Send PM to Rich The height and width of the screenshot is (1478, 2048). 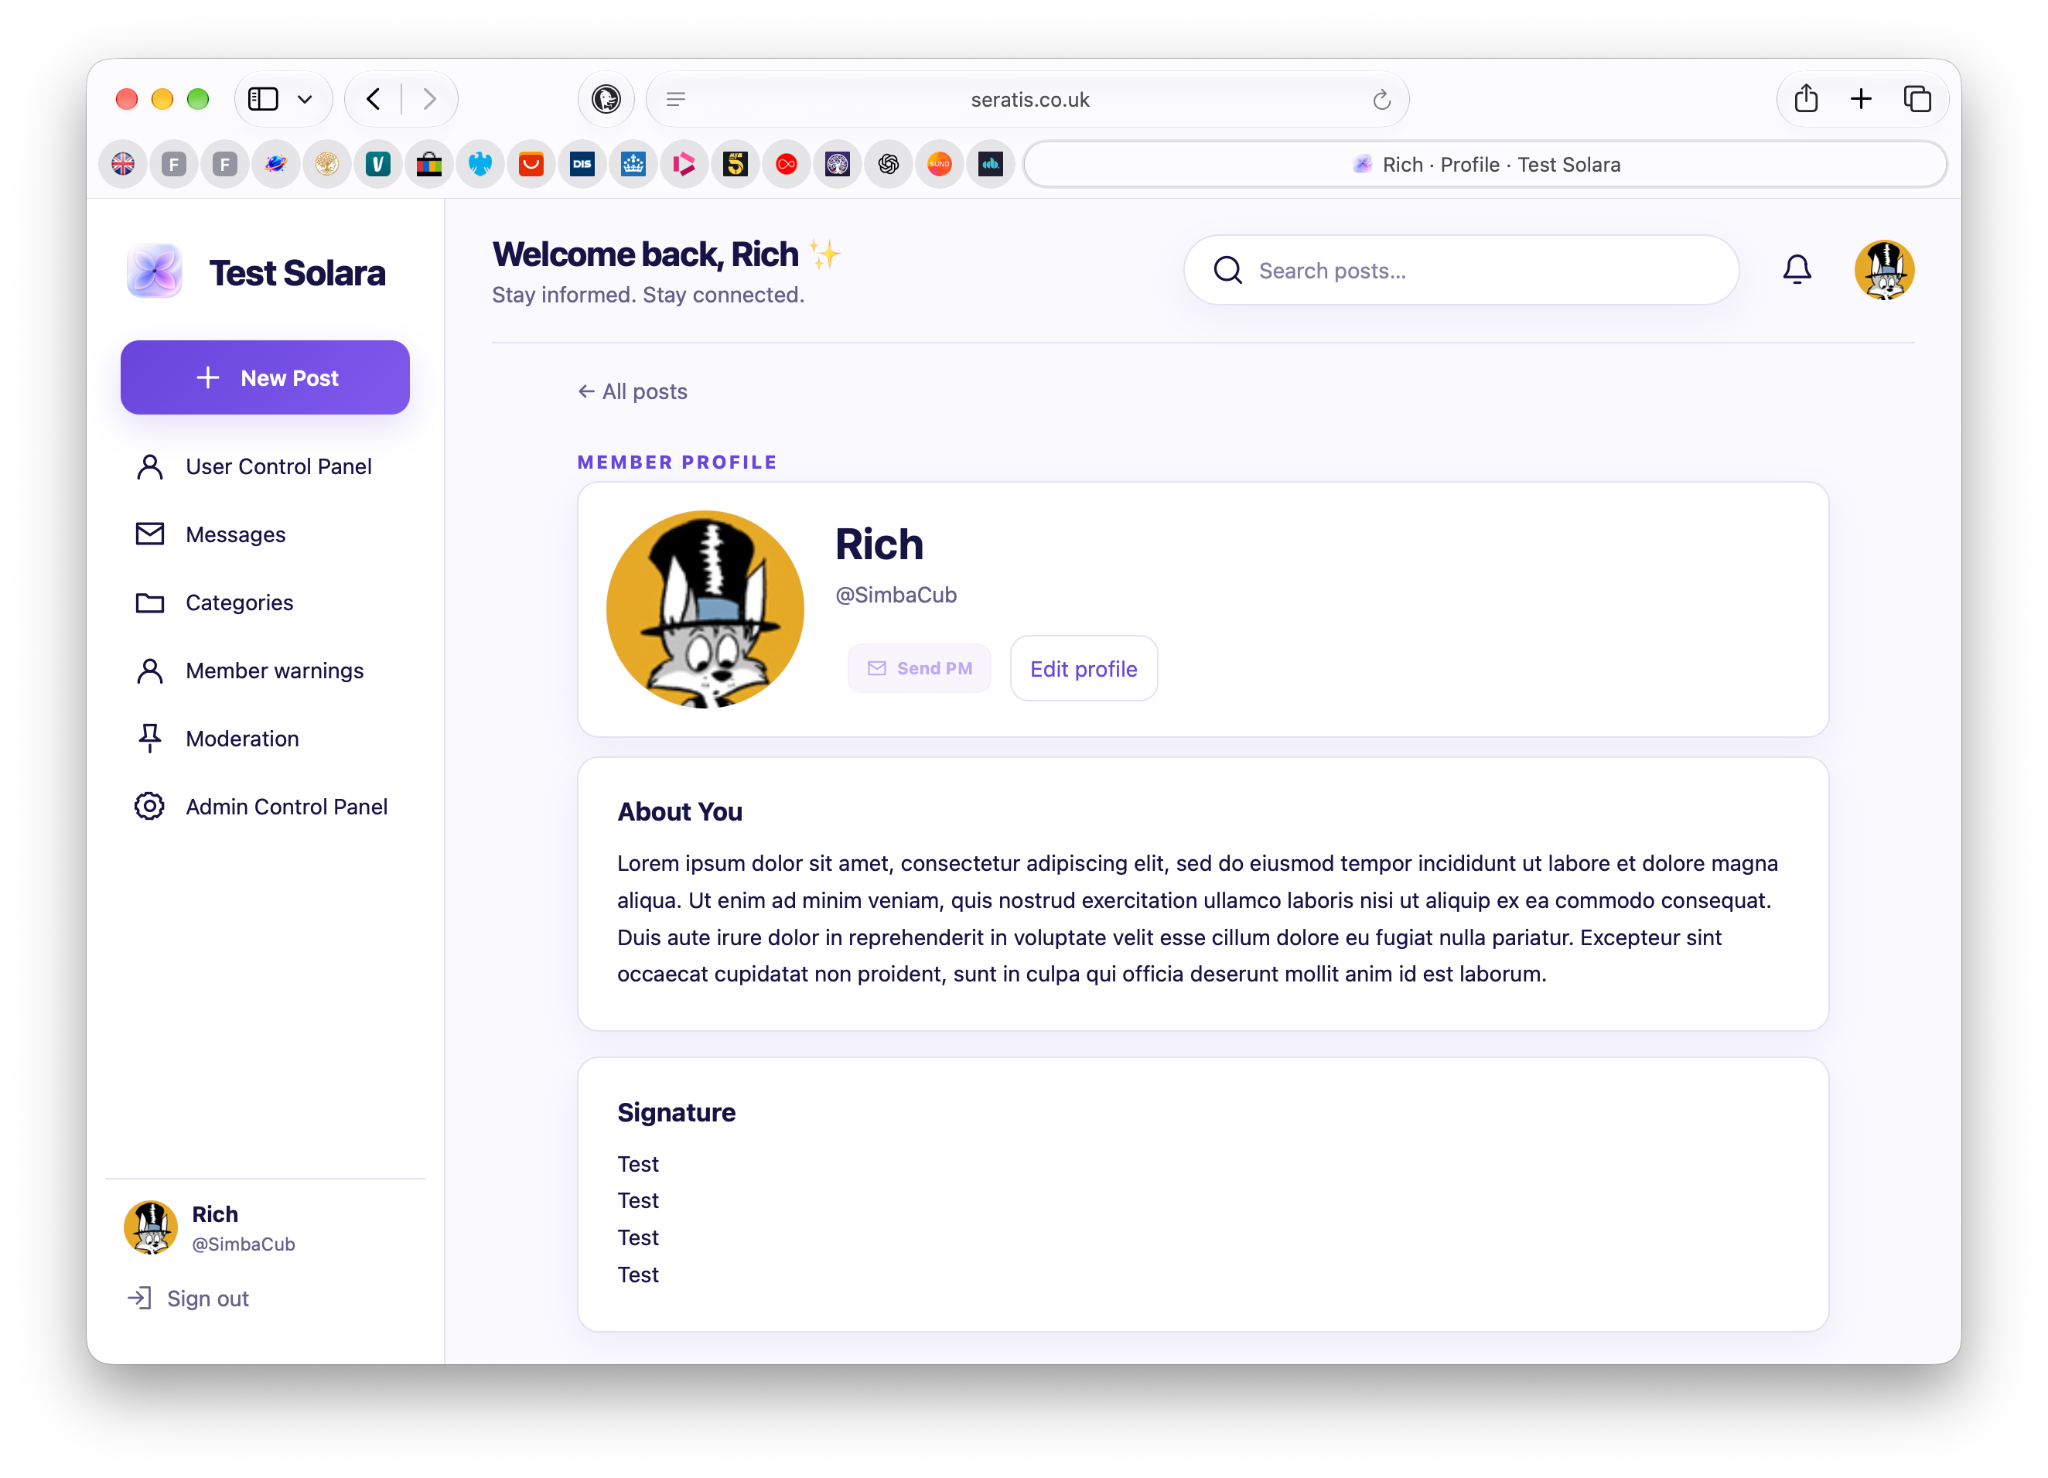pyautogui.click(x=920, y=668)
